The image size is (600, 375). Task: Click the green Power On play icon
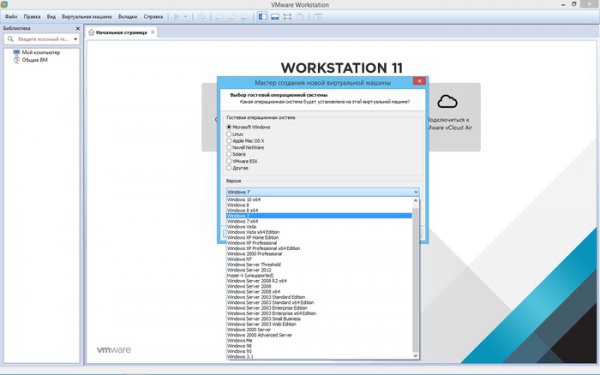[x=177, y=16]
